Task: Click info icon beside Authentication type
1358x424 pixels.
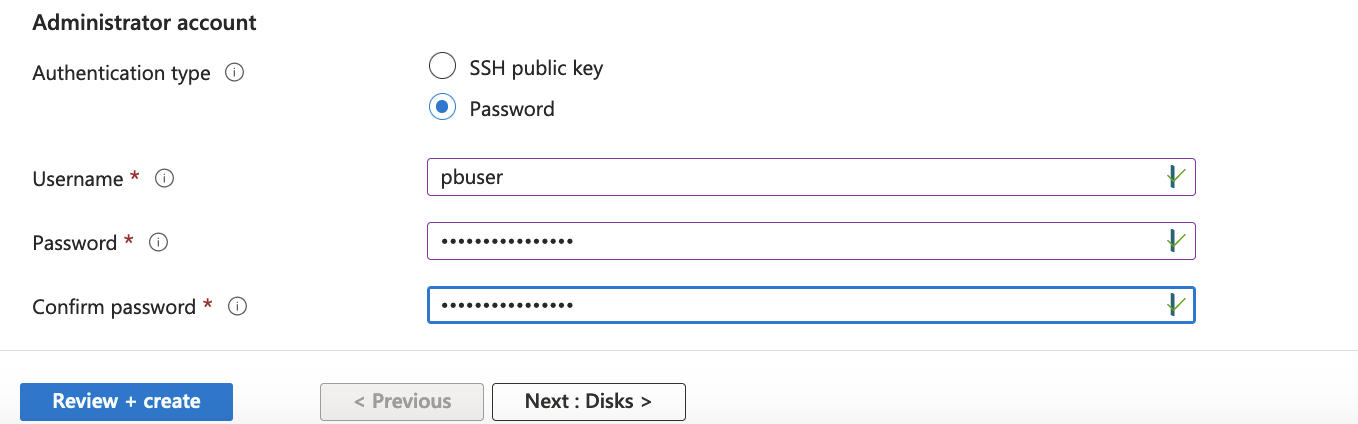Action: click(235, 73)
